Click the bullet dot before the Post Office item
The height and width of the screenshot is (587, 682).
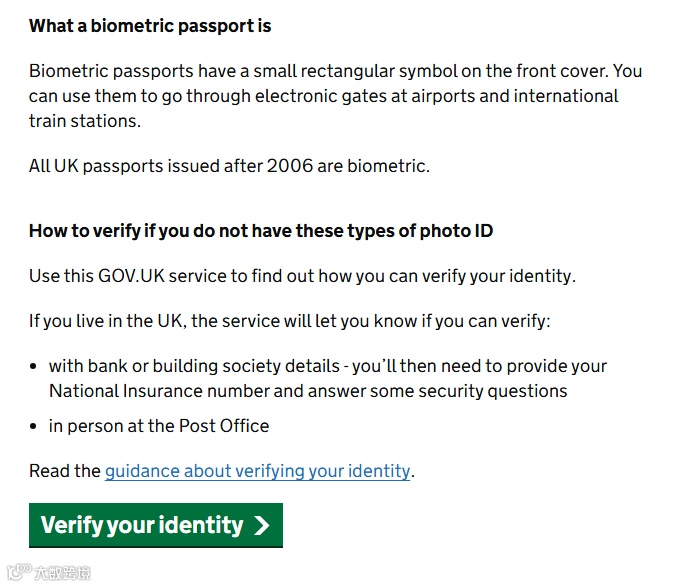tap(35, 427)
